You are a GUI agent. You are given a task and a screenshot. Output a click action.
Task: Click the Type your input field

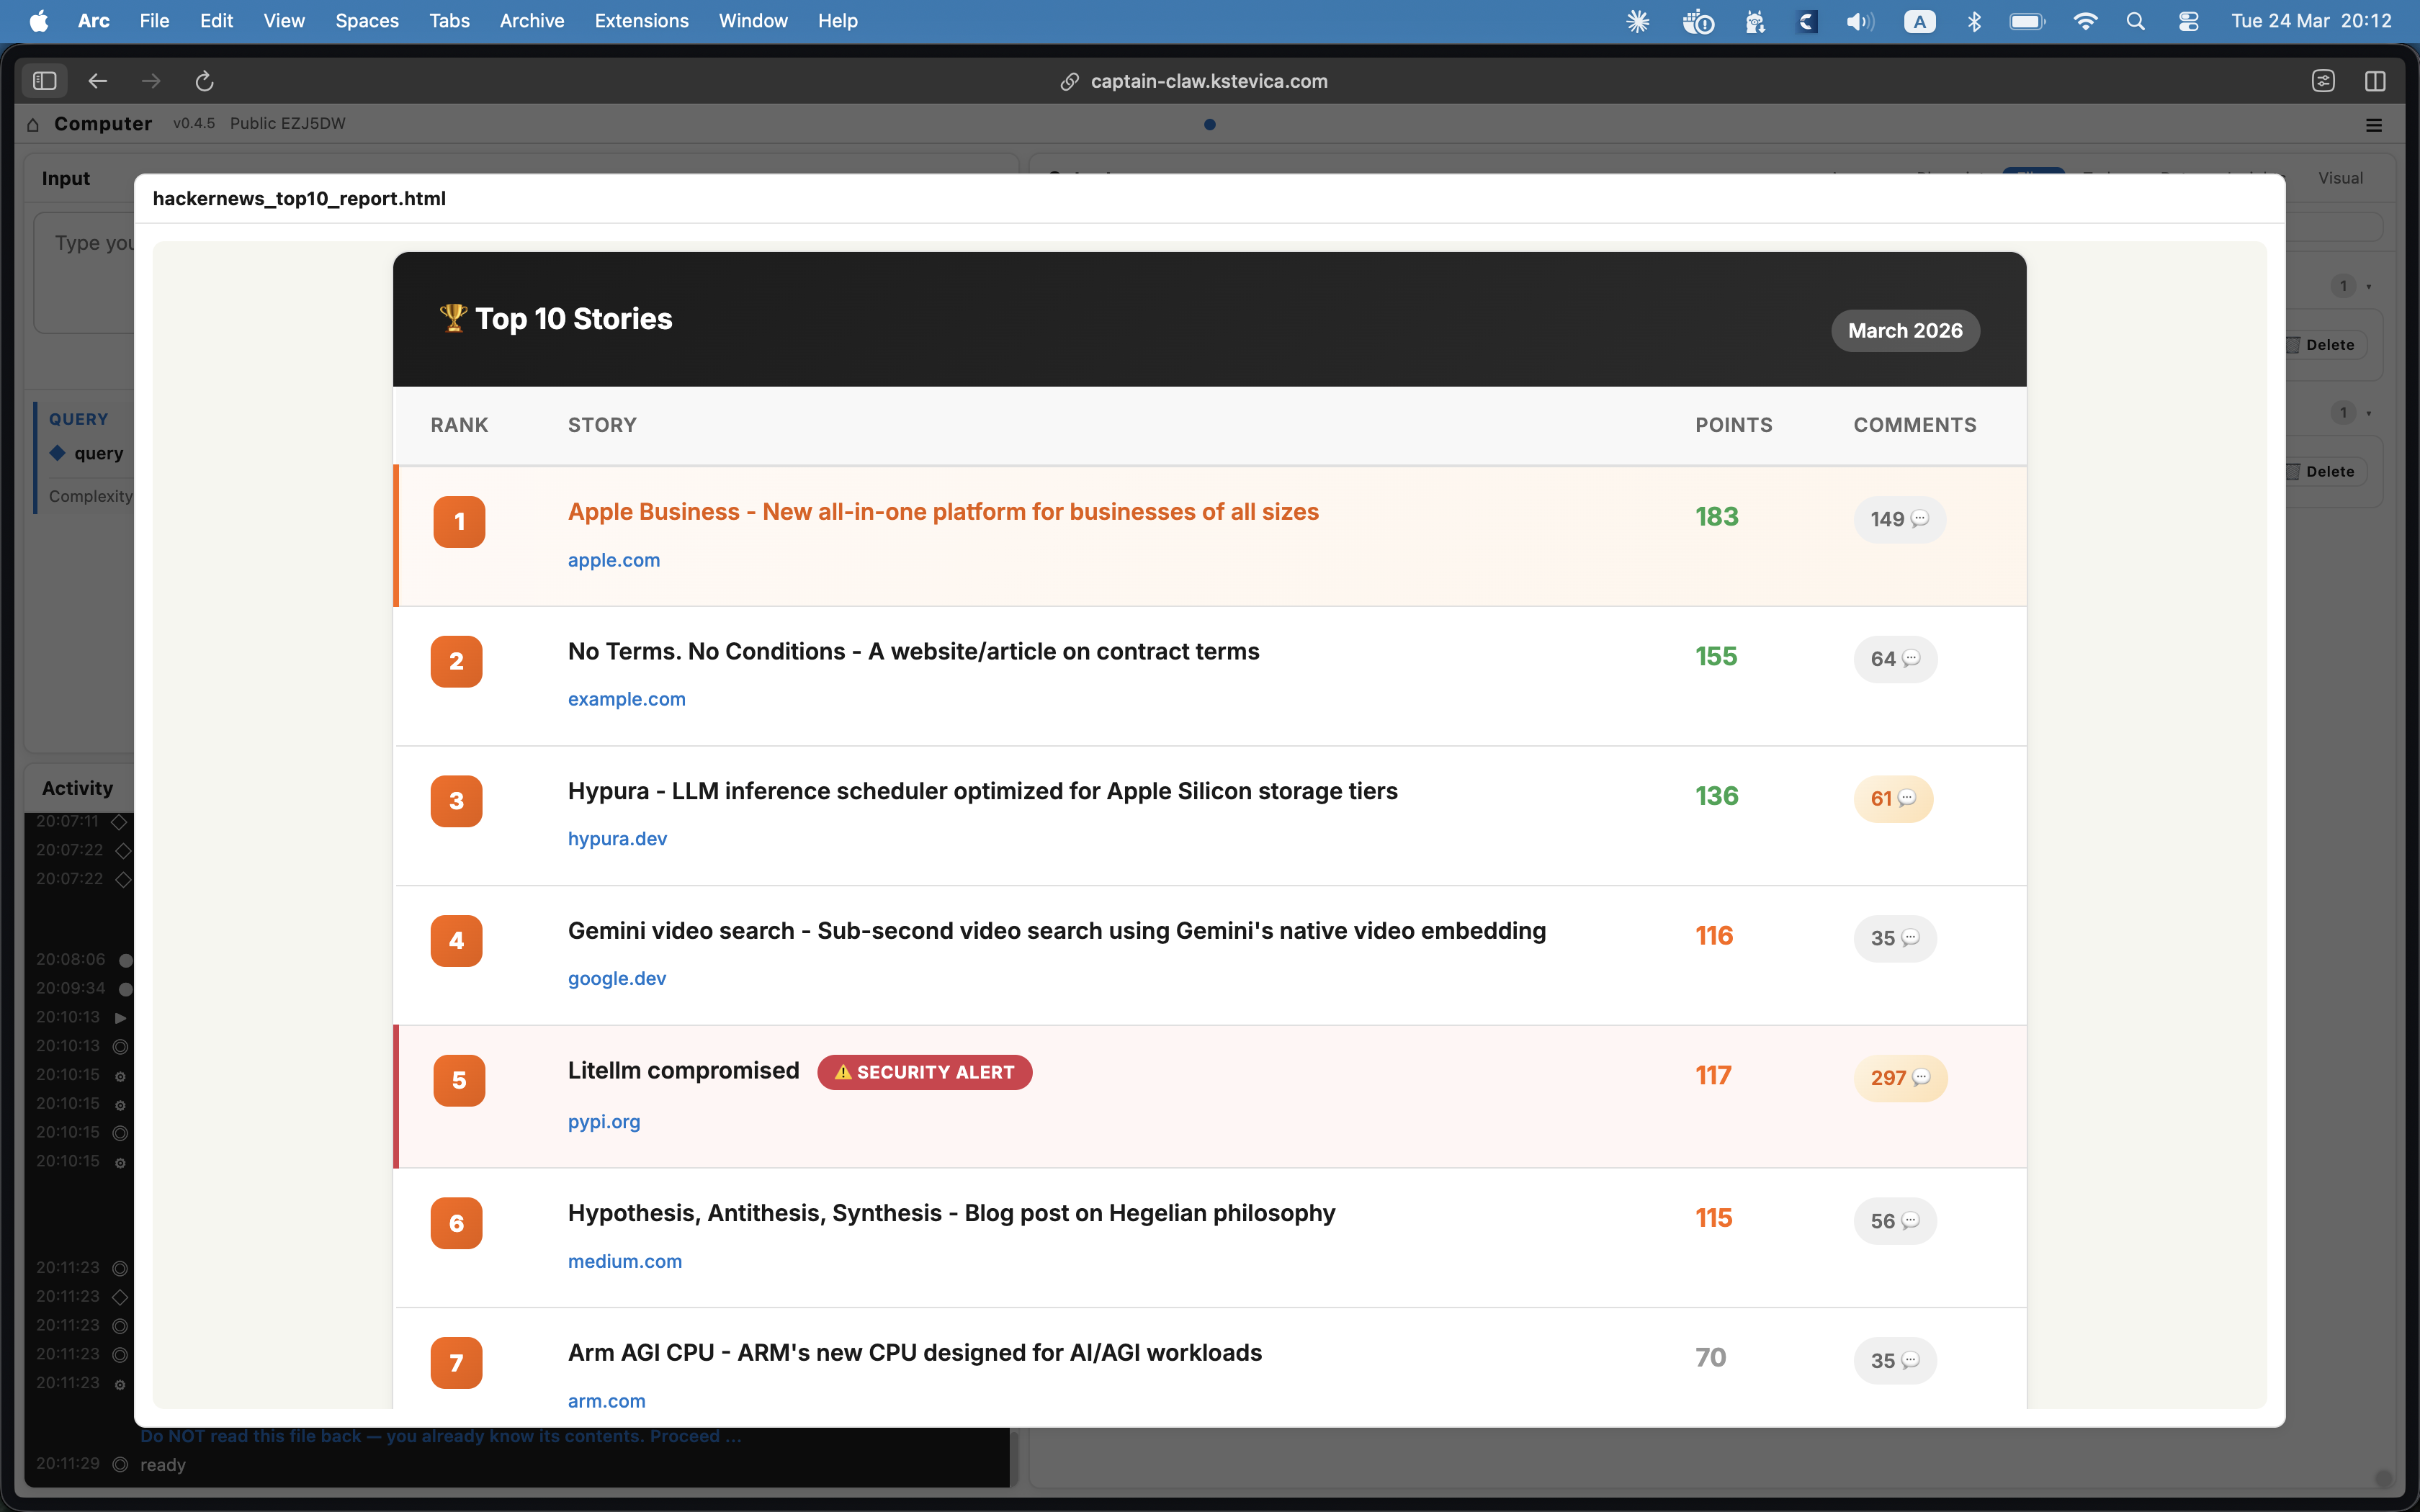[84, 272]
